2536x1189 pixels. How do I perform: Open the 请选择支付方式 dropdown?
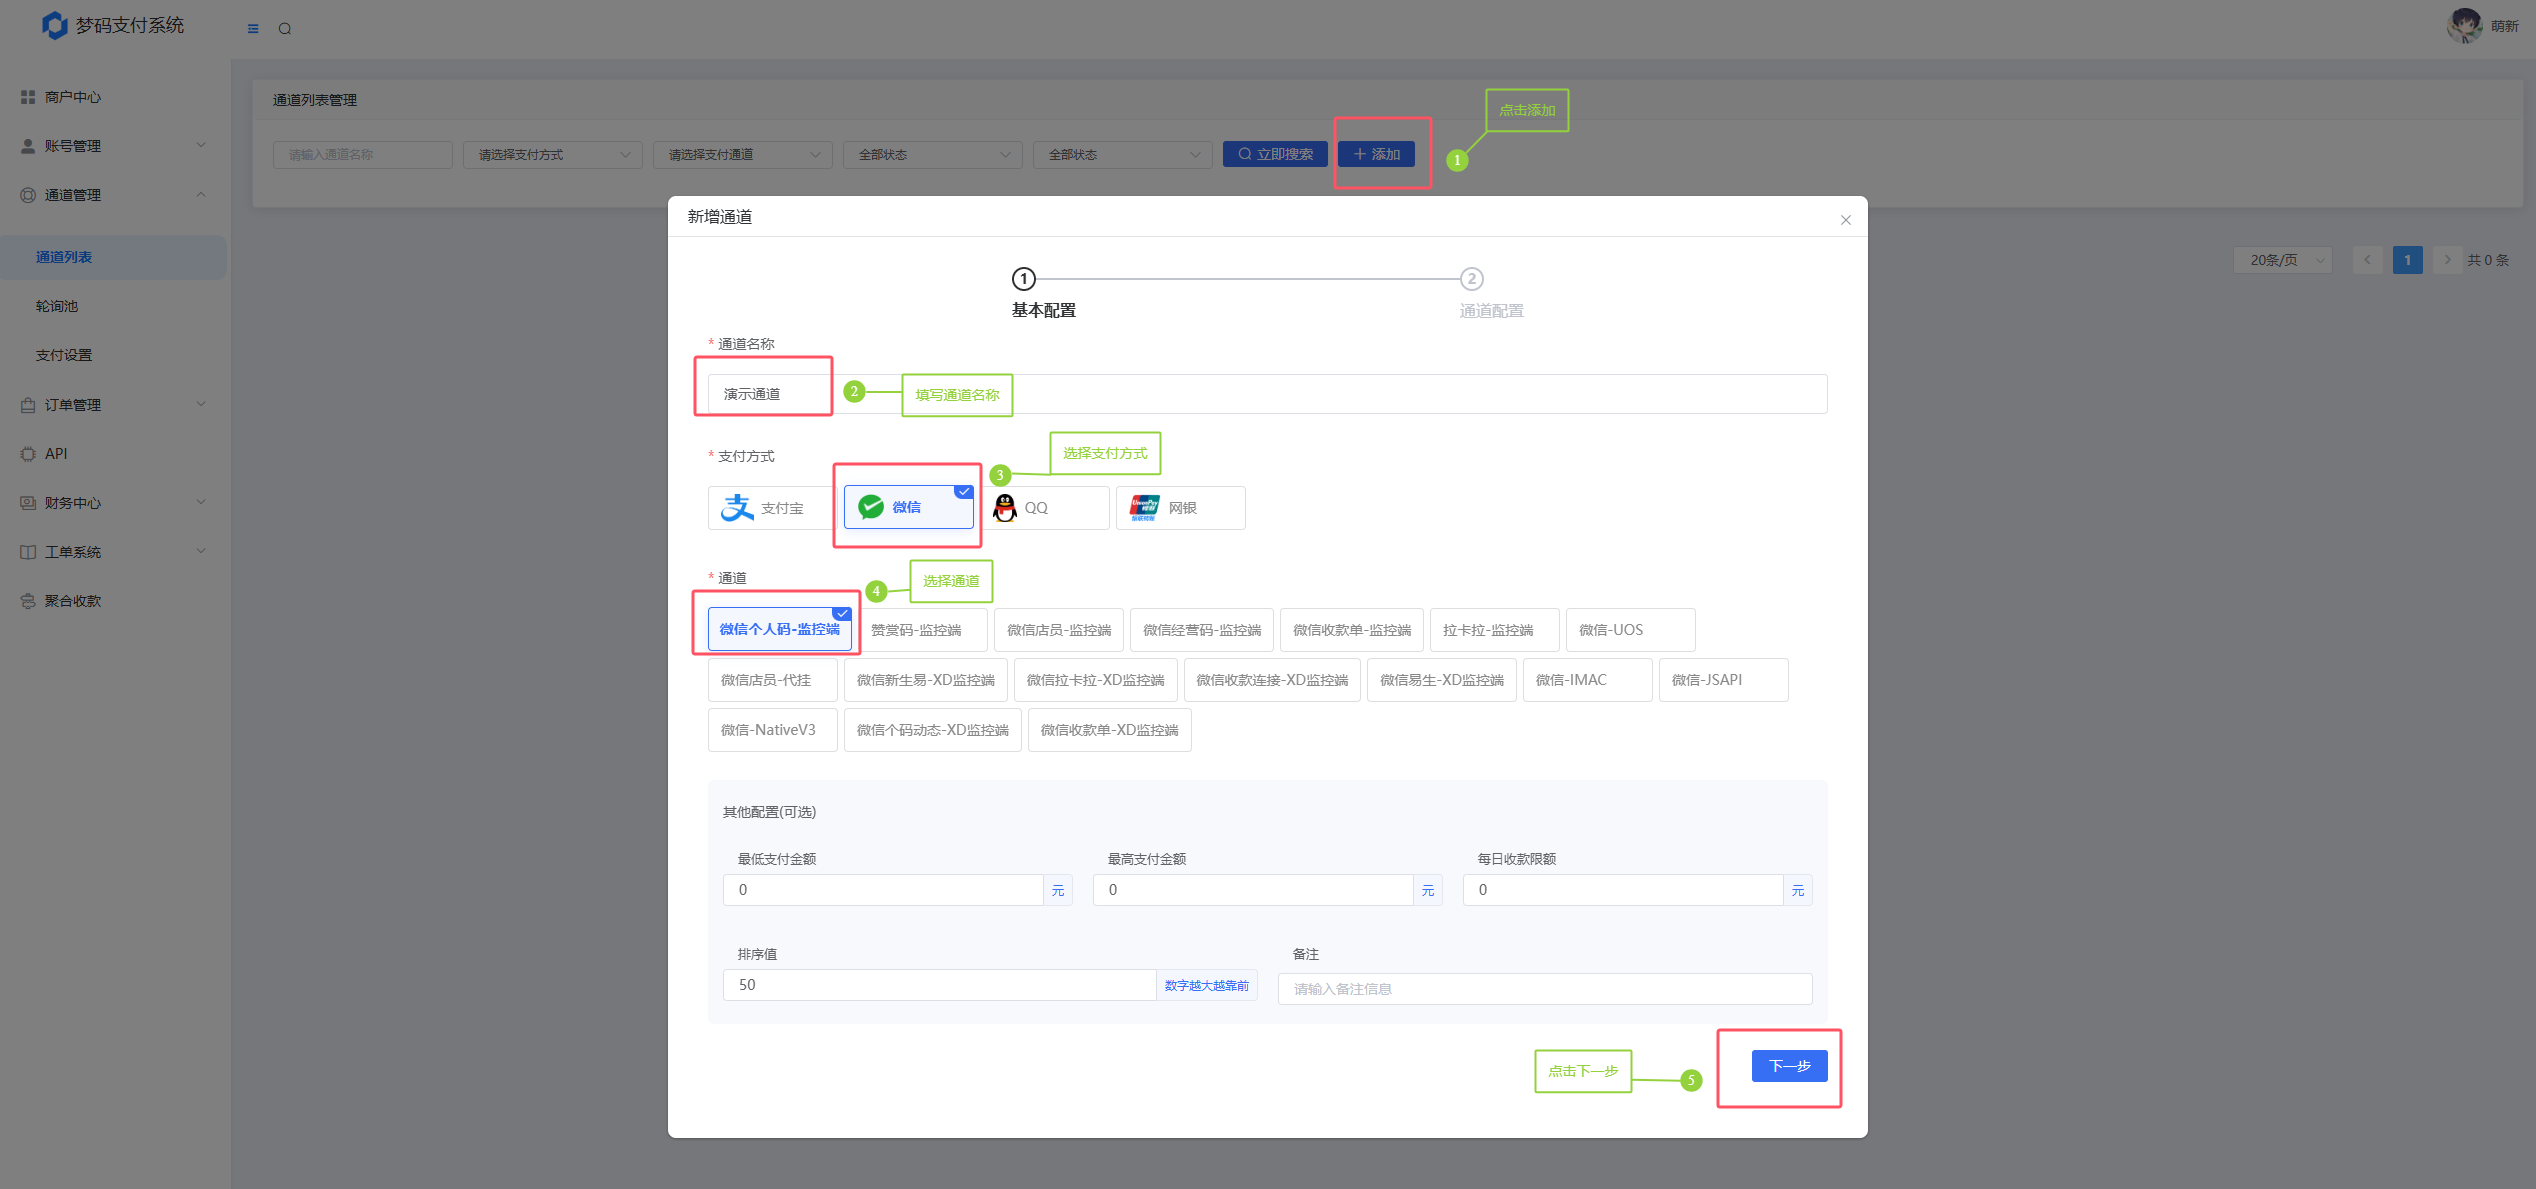pyautogui.click(x=552, y=155)
